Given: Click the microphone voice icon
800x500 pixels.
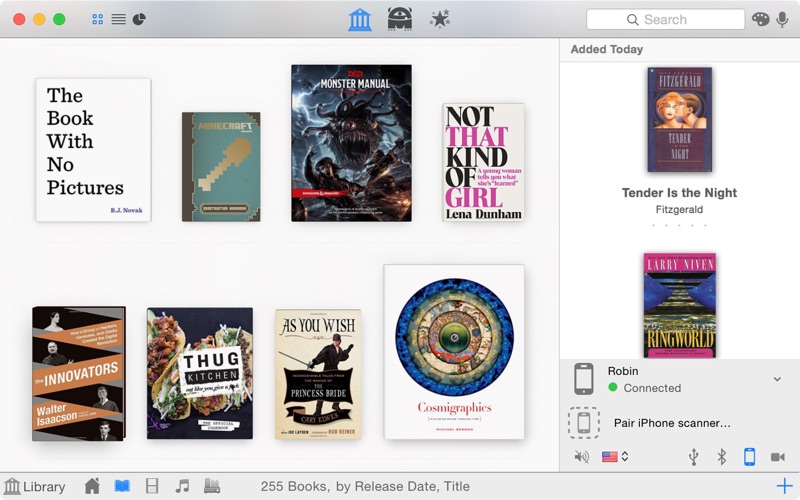Looking at the screenshot, I should (x=782, y=19).
